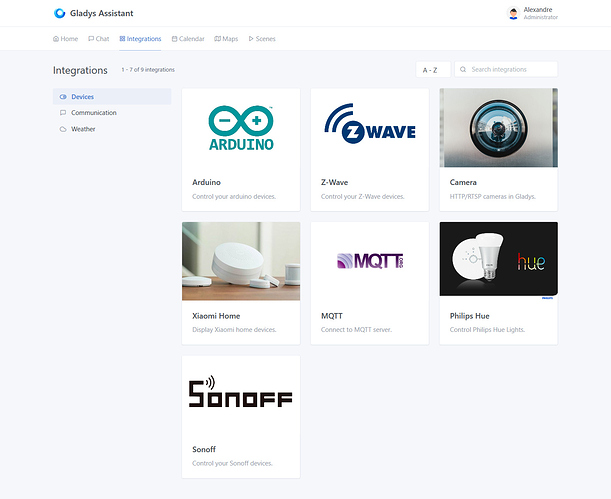Click the Weather cloud icon in sidebar
Image resolution: width=611 pixels, height=499 pixels.
[63, 129]
